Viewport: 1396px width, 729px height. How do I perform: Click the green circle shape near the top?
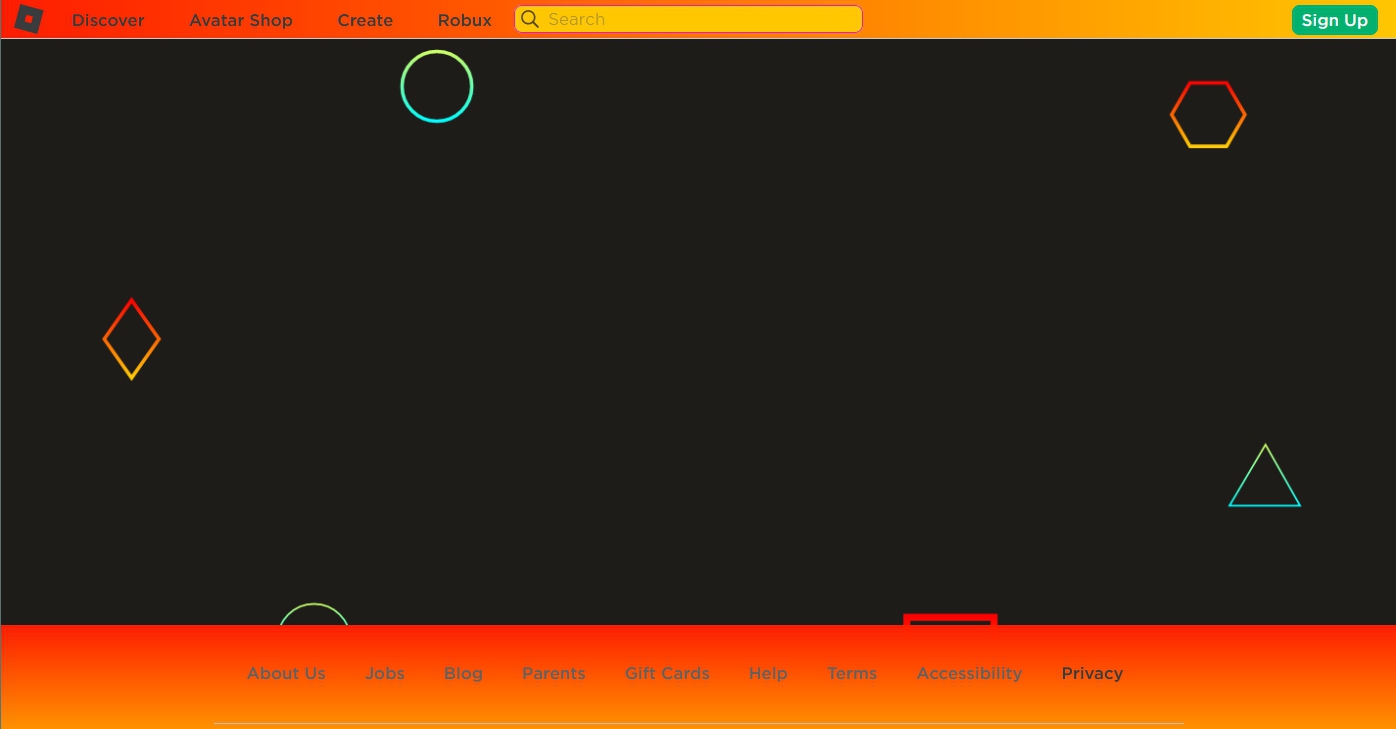point(437,86)
